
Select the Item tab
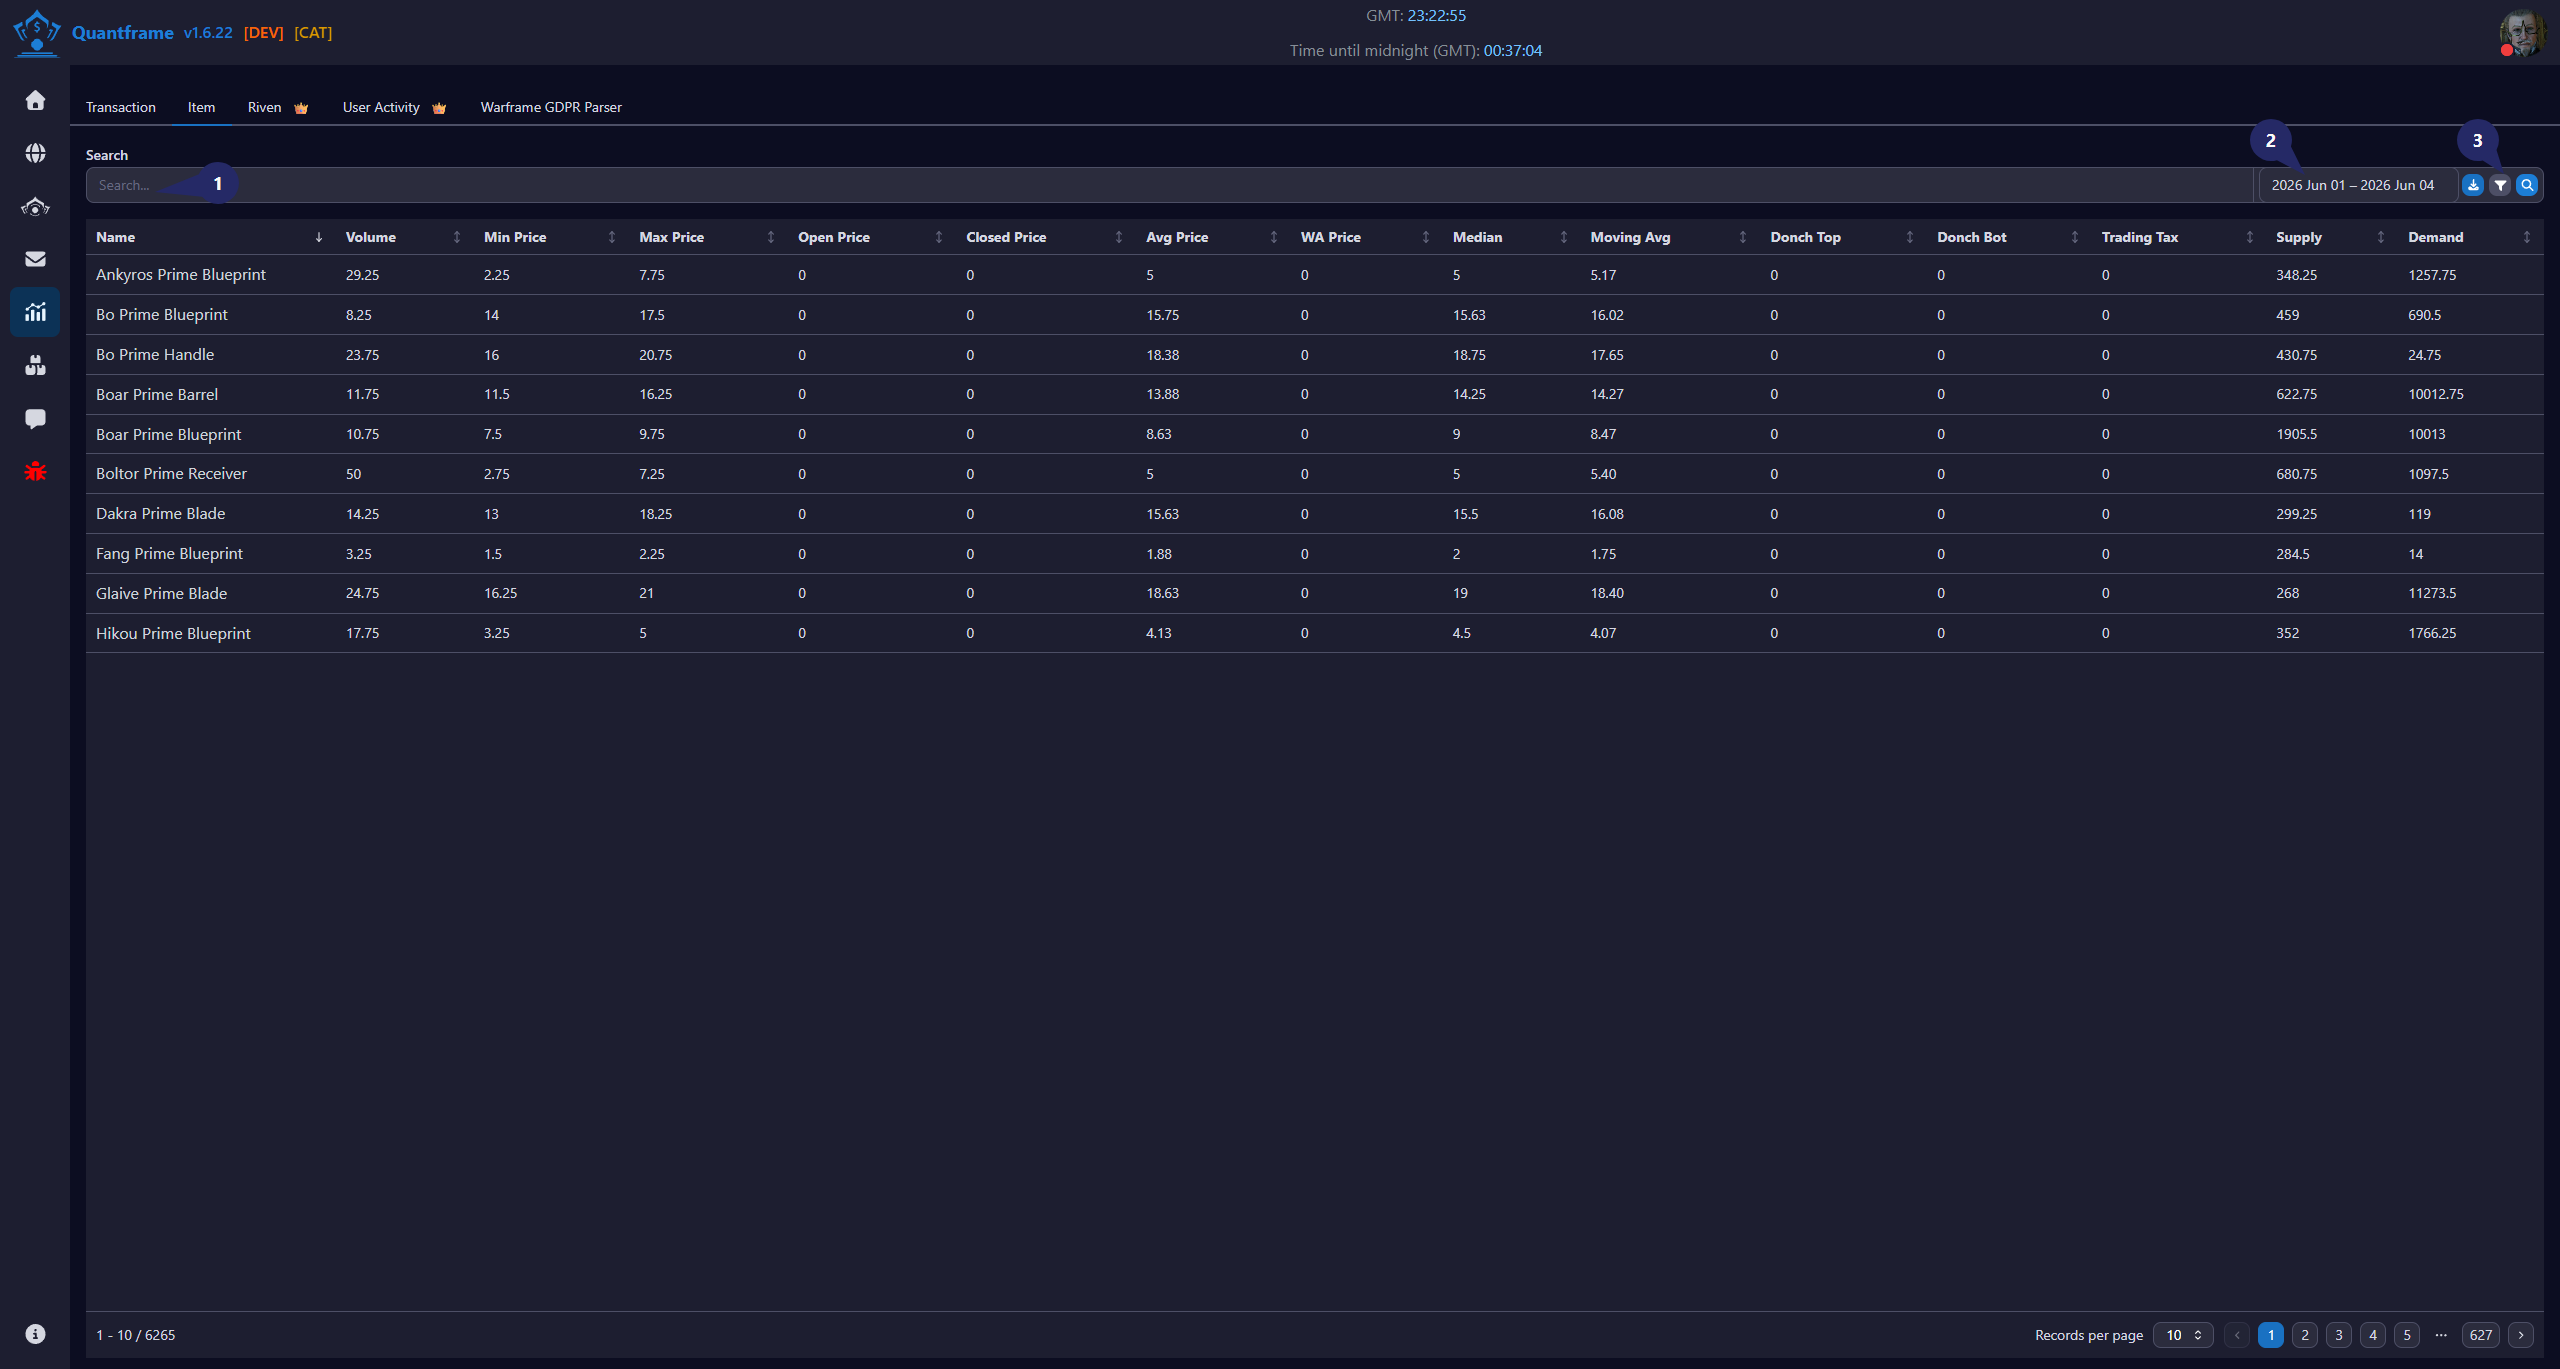pyautogui.click(x=201, y=107)
